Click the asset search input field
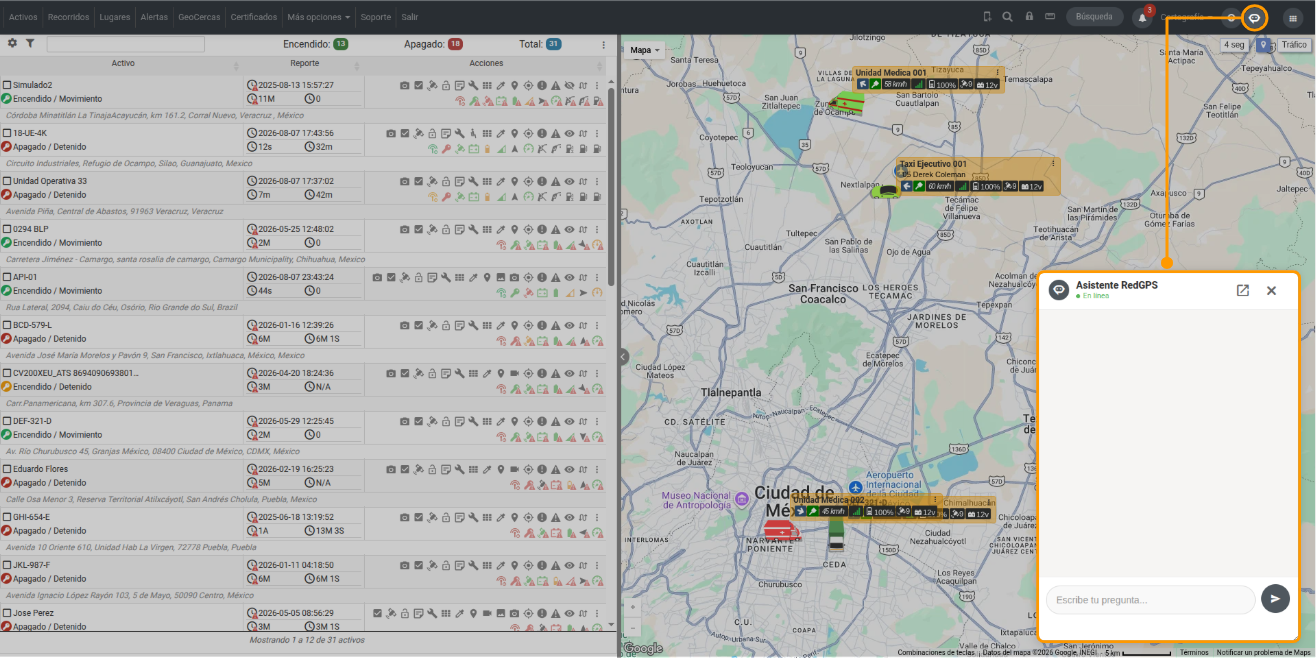 tap(125, 44)
